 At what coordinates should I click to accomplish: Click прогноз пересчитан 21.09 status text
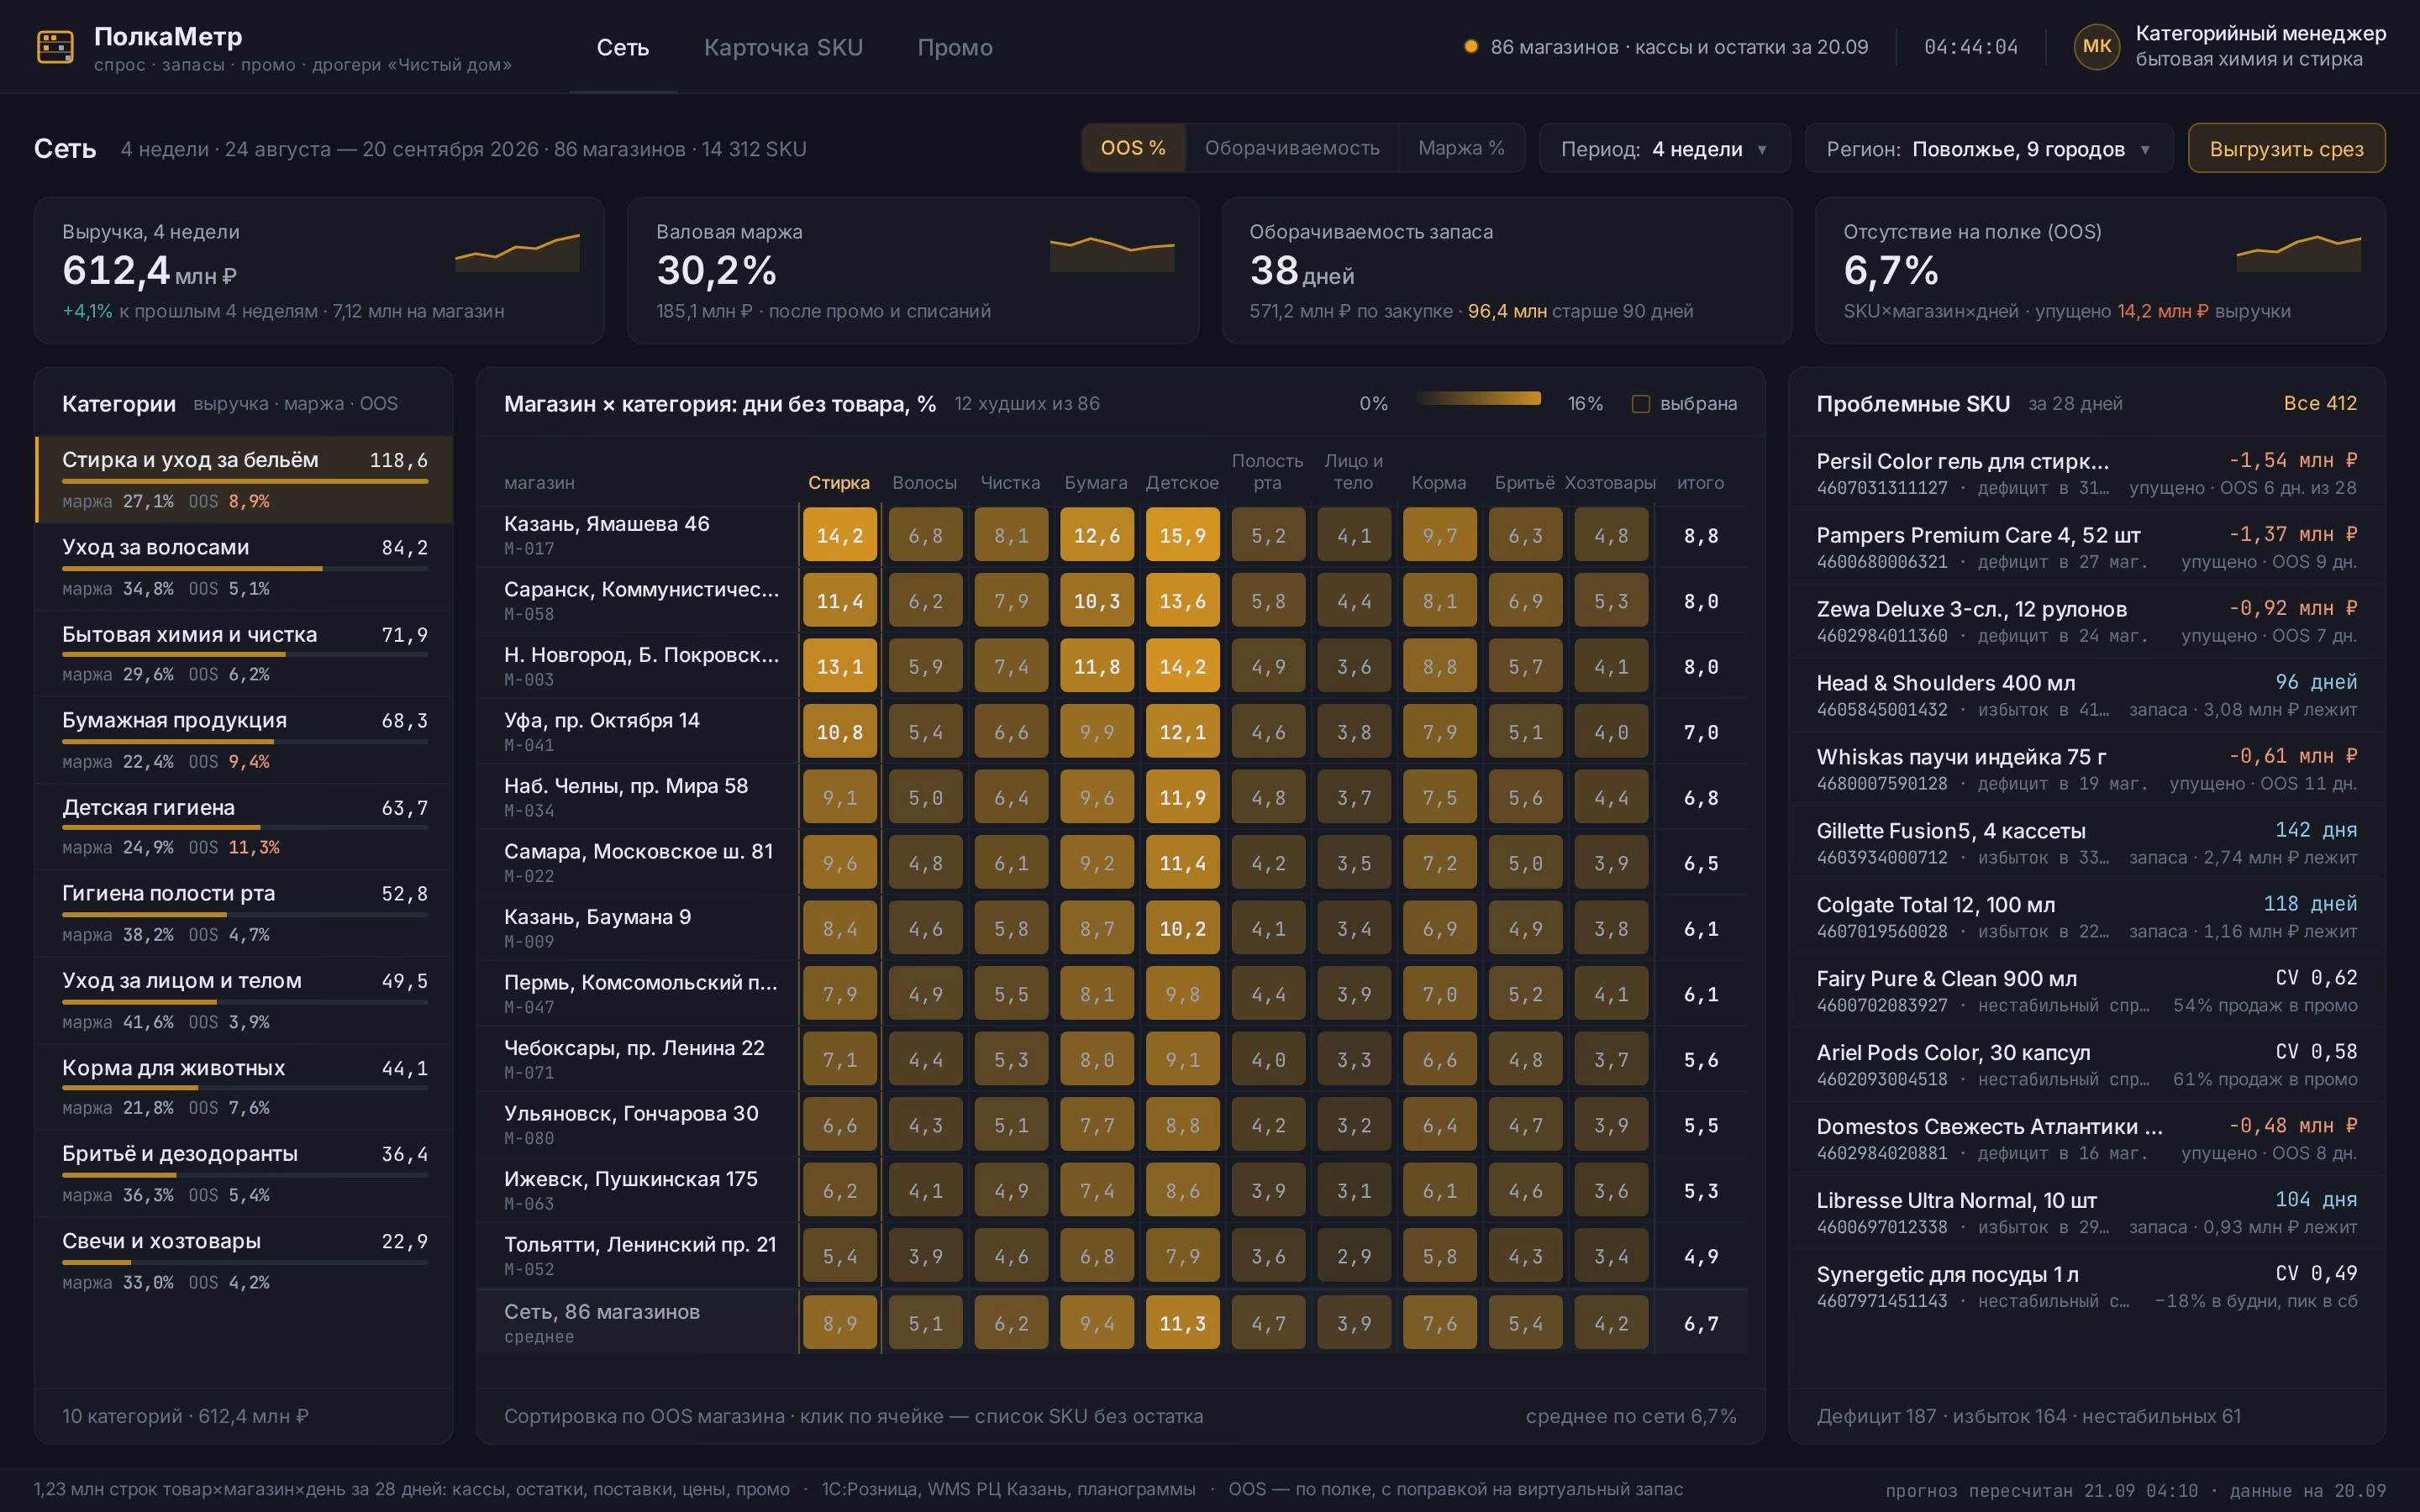click(2041, 1490)
